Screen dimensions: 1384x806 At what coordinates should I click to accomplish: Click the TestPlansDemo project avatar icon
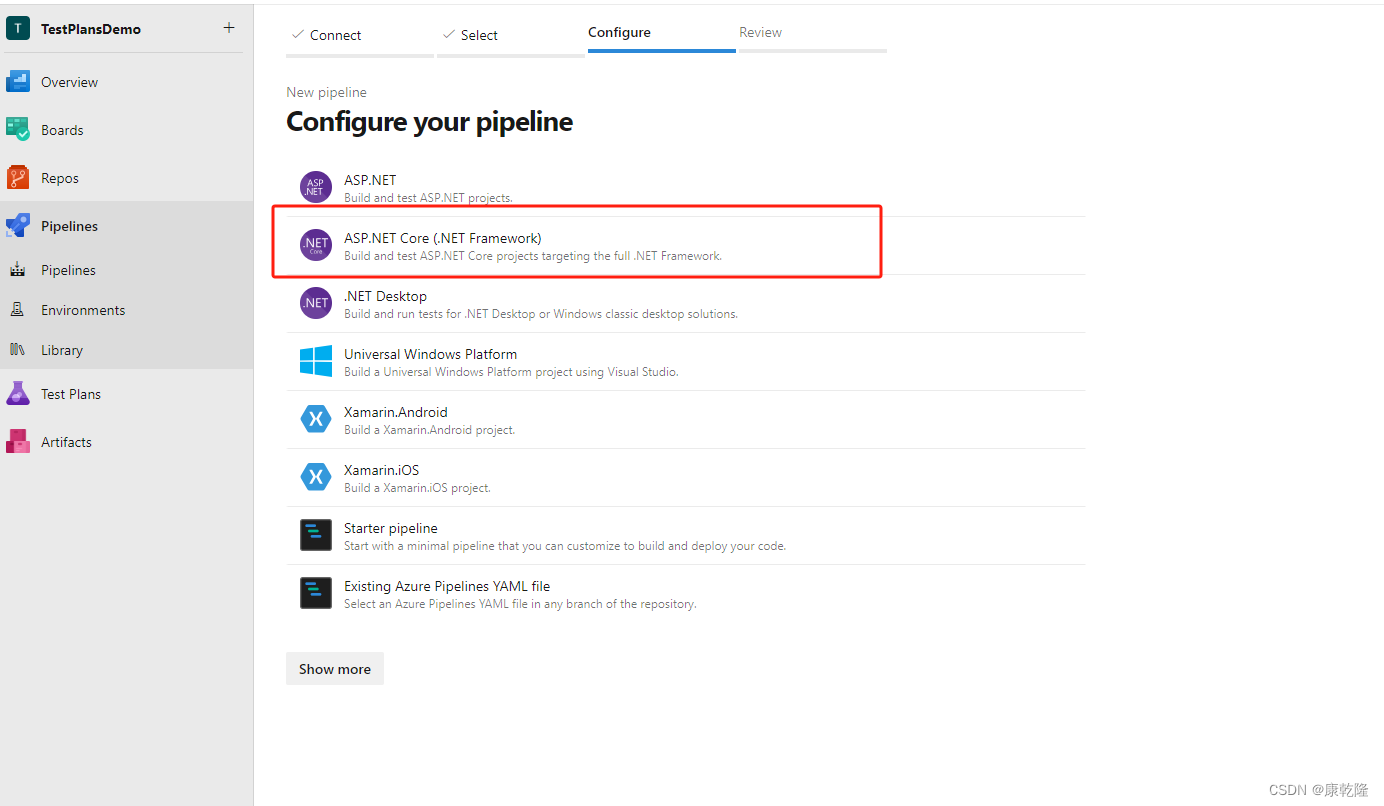coord(18,28)
